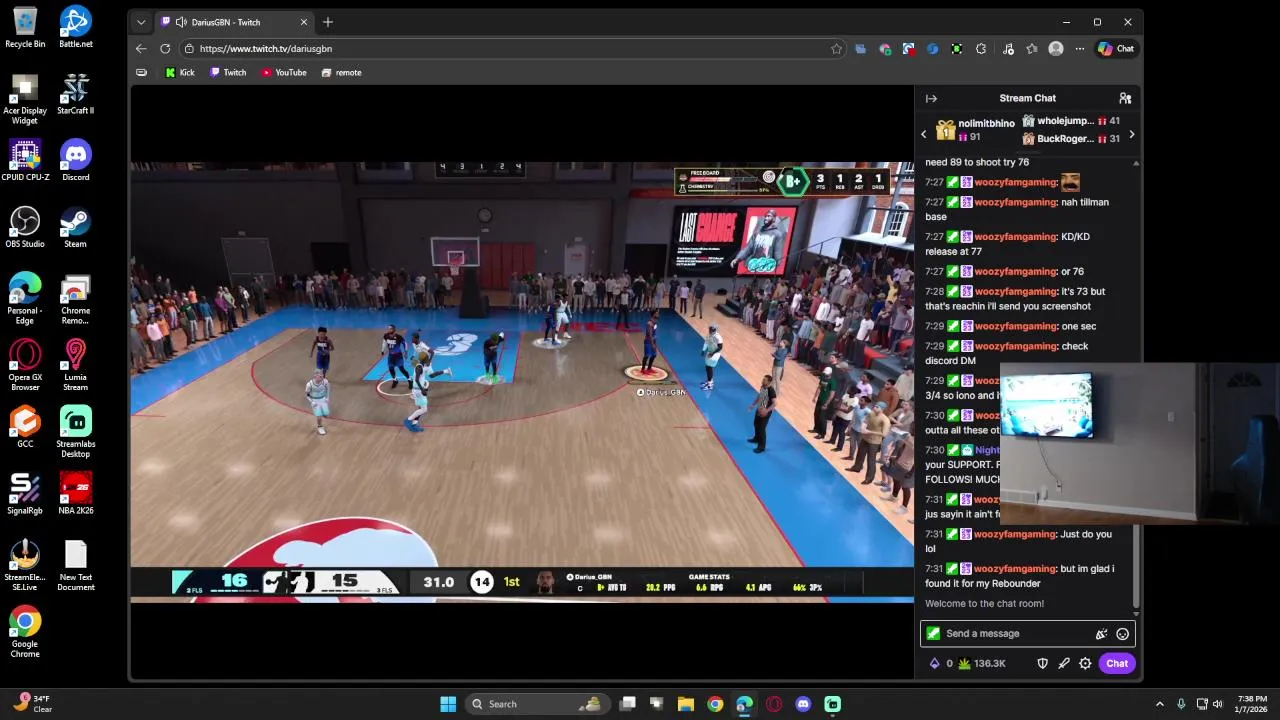Open the chat emote picker

(x=1123, y=633)
